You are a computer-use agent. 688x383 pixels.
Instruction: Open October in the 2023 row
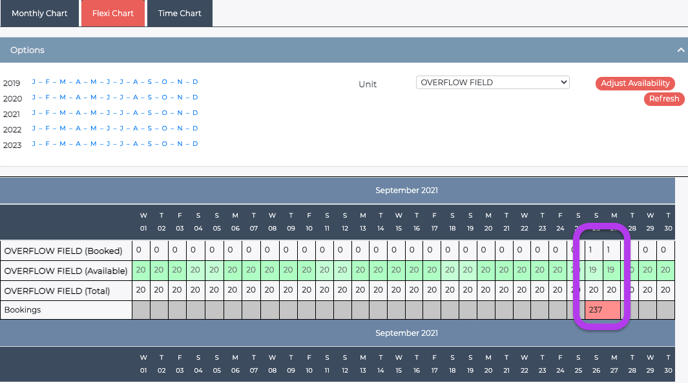164,144
